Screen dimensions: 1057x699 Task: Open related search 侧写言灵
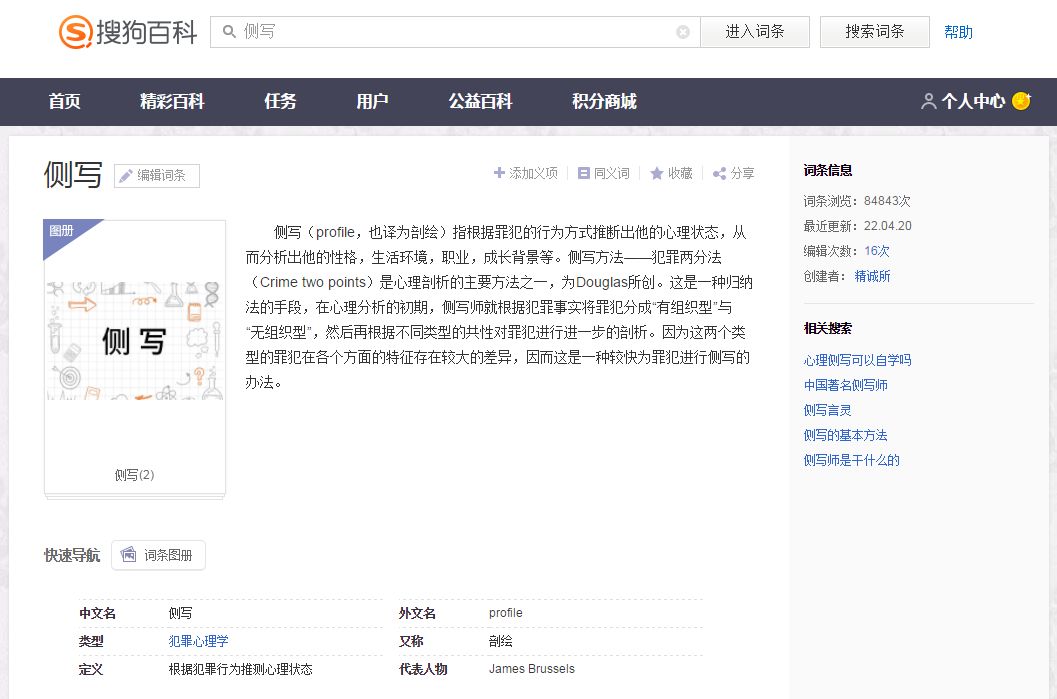827,410
